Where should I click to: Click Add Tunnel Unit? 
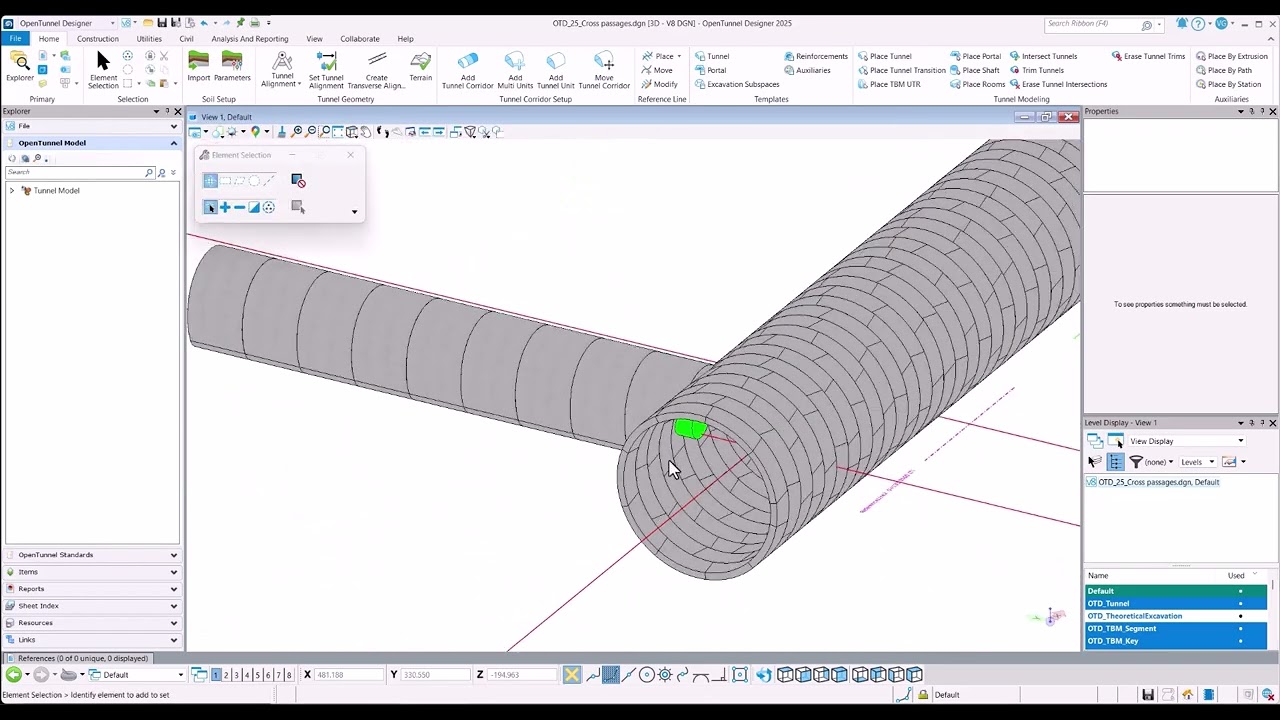click(x=556, y=69)
